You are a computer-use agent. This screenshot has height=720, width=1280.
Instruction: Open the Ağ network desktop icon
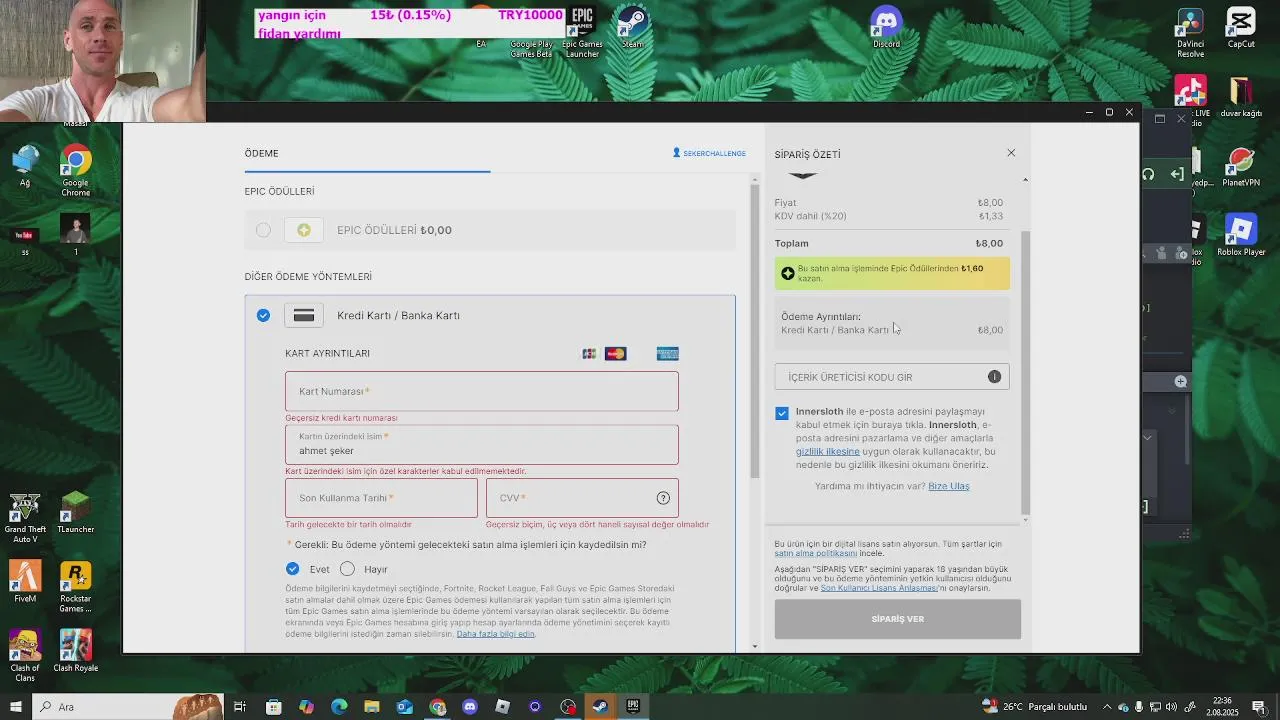coord(25,165)
